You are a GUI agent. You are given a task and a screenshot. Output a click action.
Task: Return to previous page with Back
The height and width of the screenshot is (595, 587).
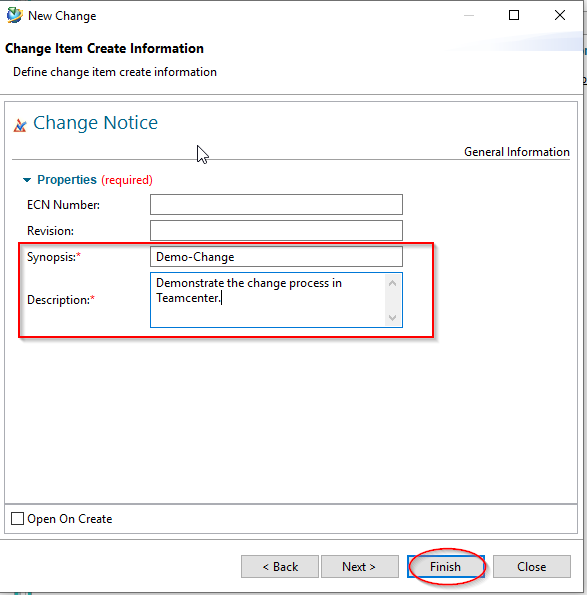click(x=280, y=567)
